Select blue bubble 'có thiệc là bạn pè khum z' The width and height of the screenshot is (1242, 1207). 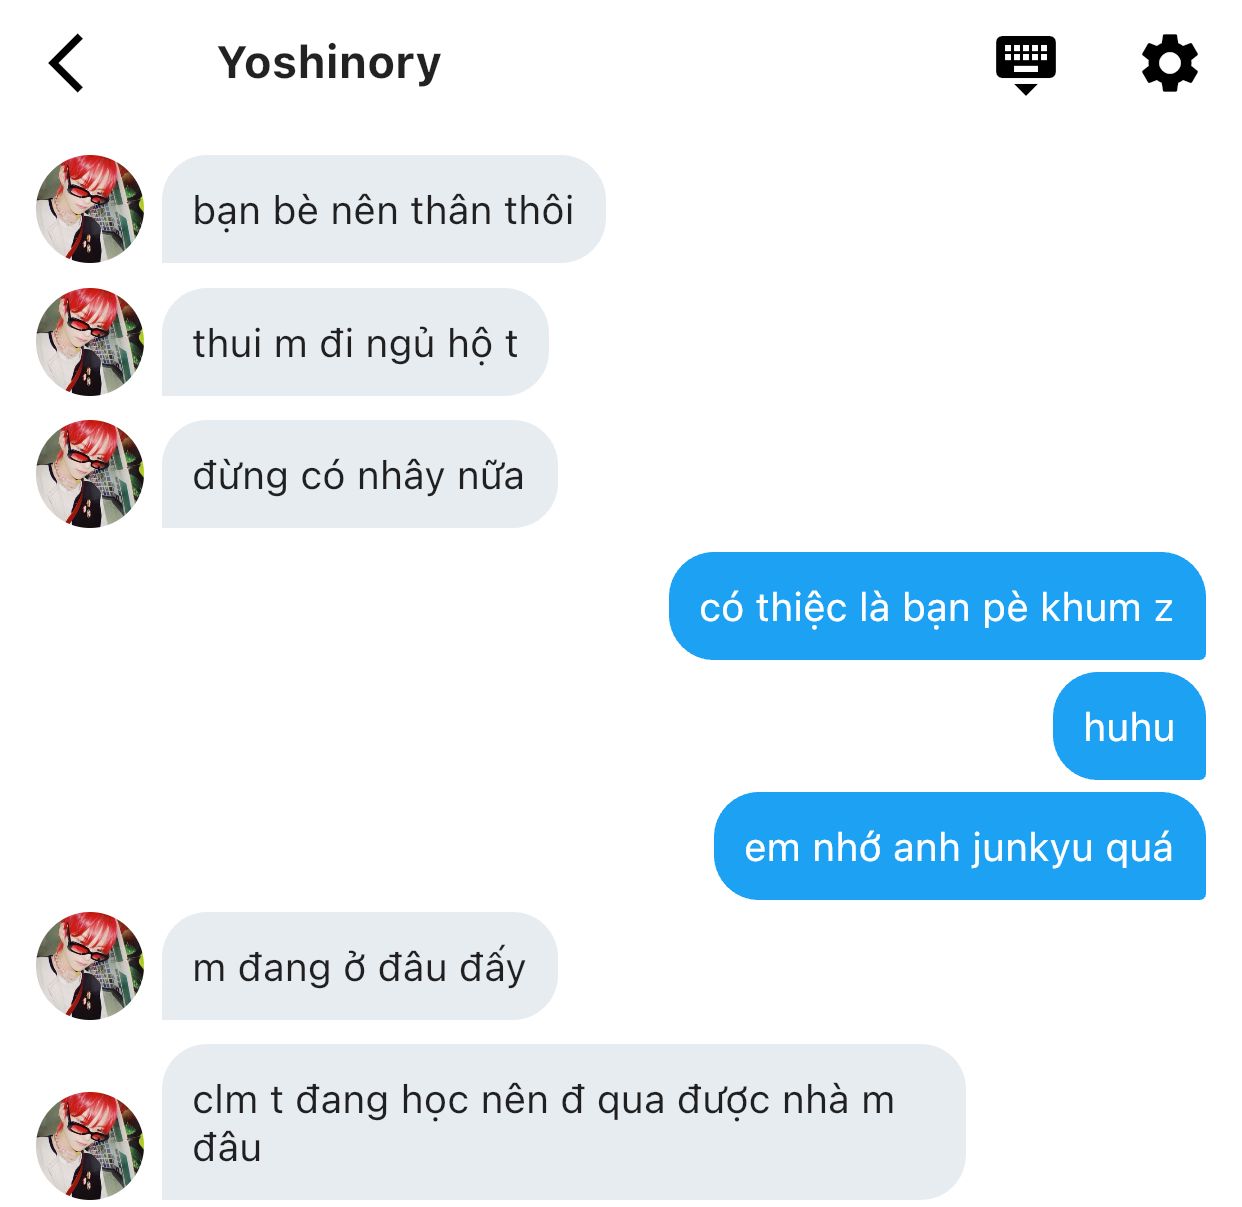click(937, 606)
